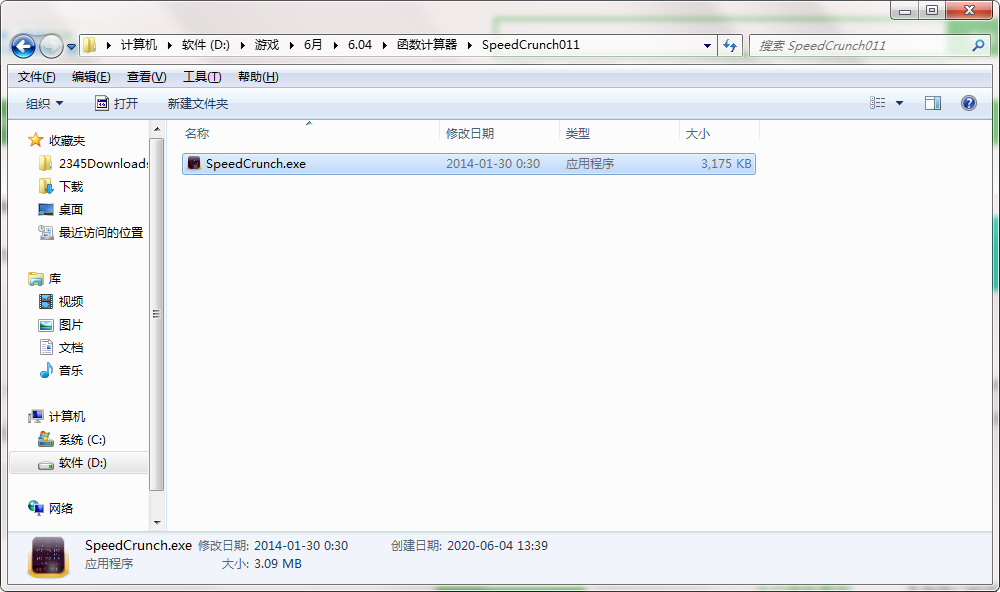Click the help question mark button
Image resolution: width=1000 pixels, height=592 pixels.
click(967, 102)
